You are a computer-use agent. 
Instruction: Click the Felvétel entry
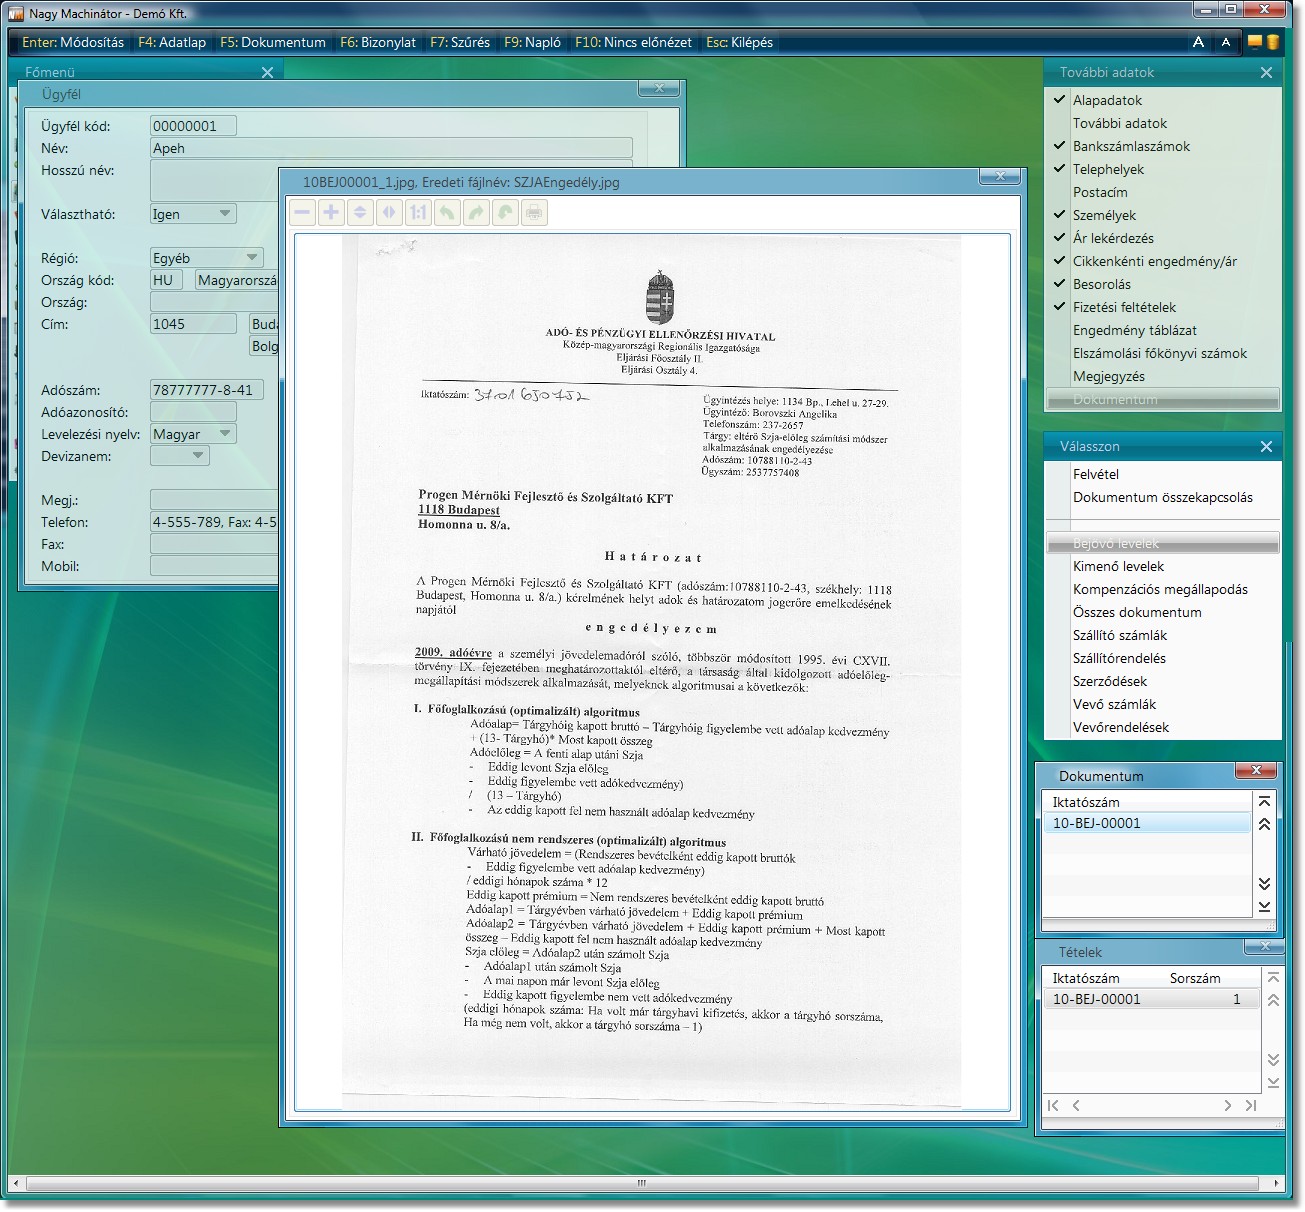(1095, 474)
